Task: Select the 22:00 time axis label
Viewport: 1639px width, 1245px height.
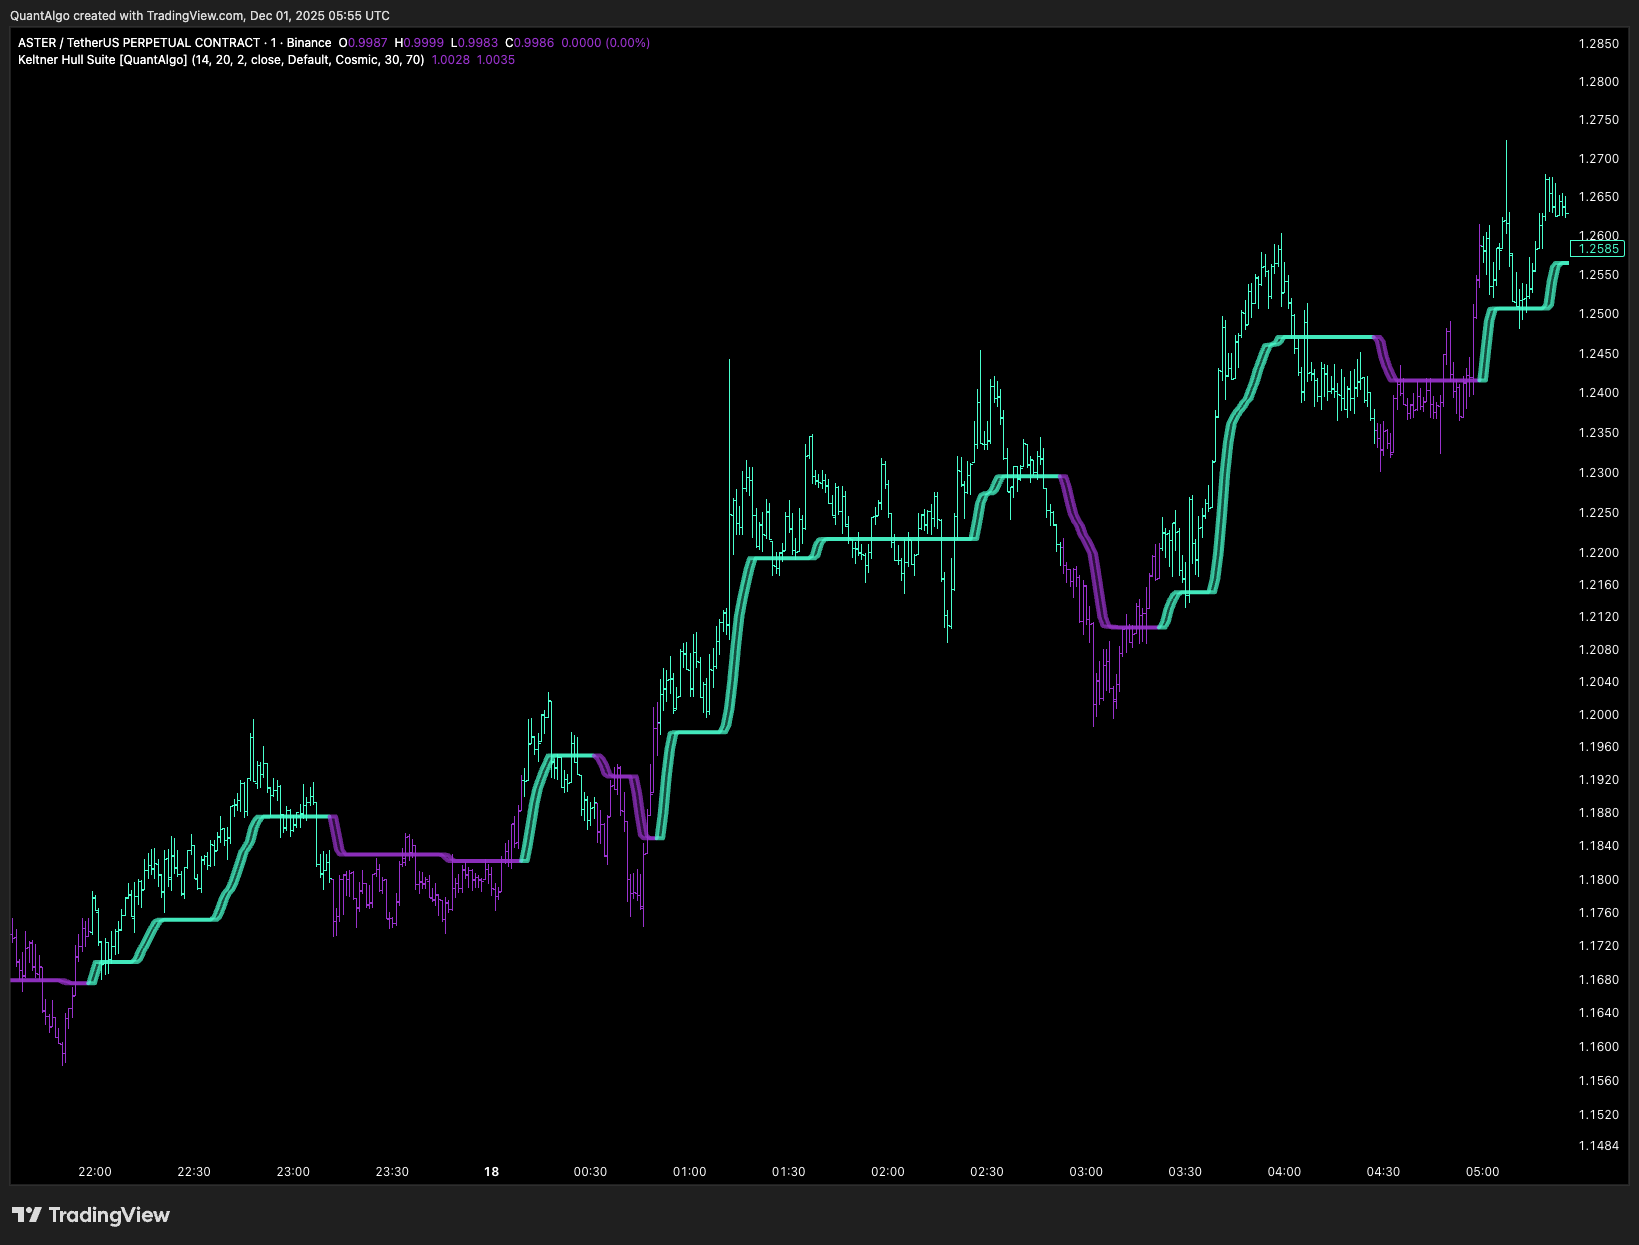Action: click(95, 1172)
